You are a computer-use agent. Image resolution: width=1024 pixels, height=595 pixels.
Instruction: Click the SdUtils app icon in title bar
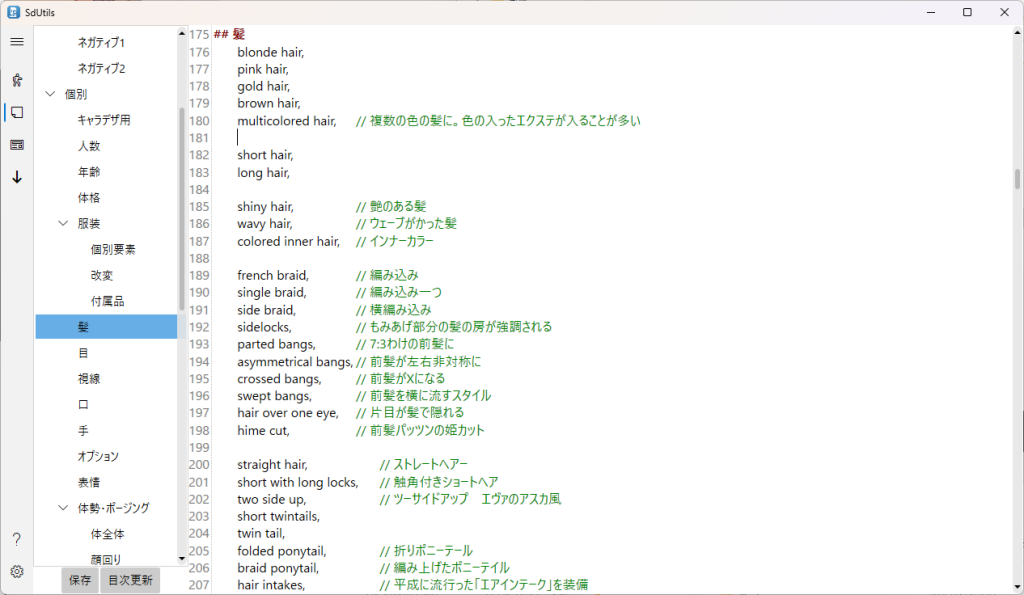point(13,12)
